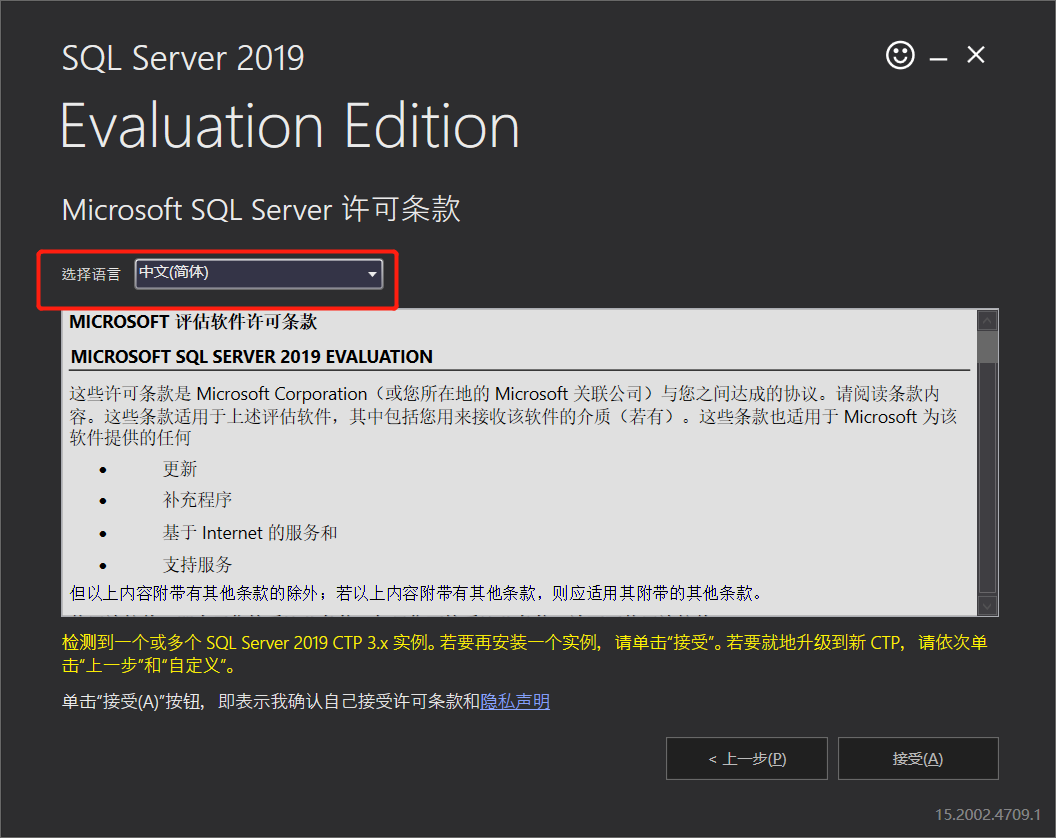
Task: Click the heading MICROSOFT 评估软件许可条款
Action: [x=193, y=322]
